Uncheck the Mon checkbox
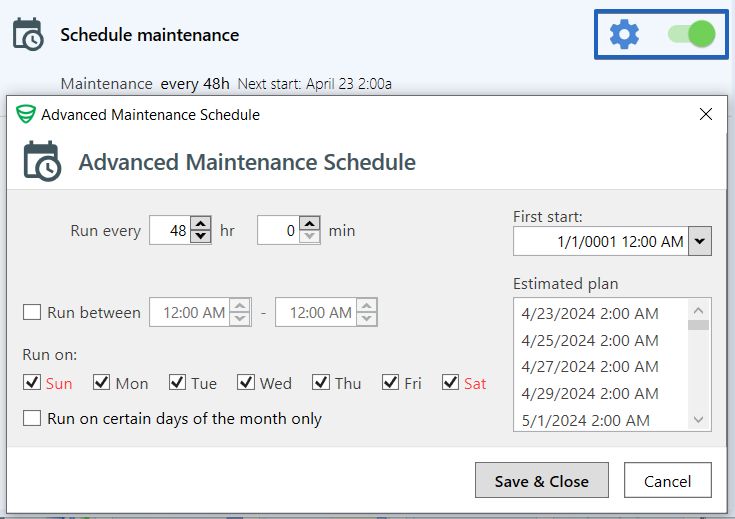735x519 pixels. (x=101, y=382)
